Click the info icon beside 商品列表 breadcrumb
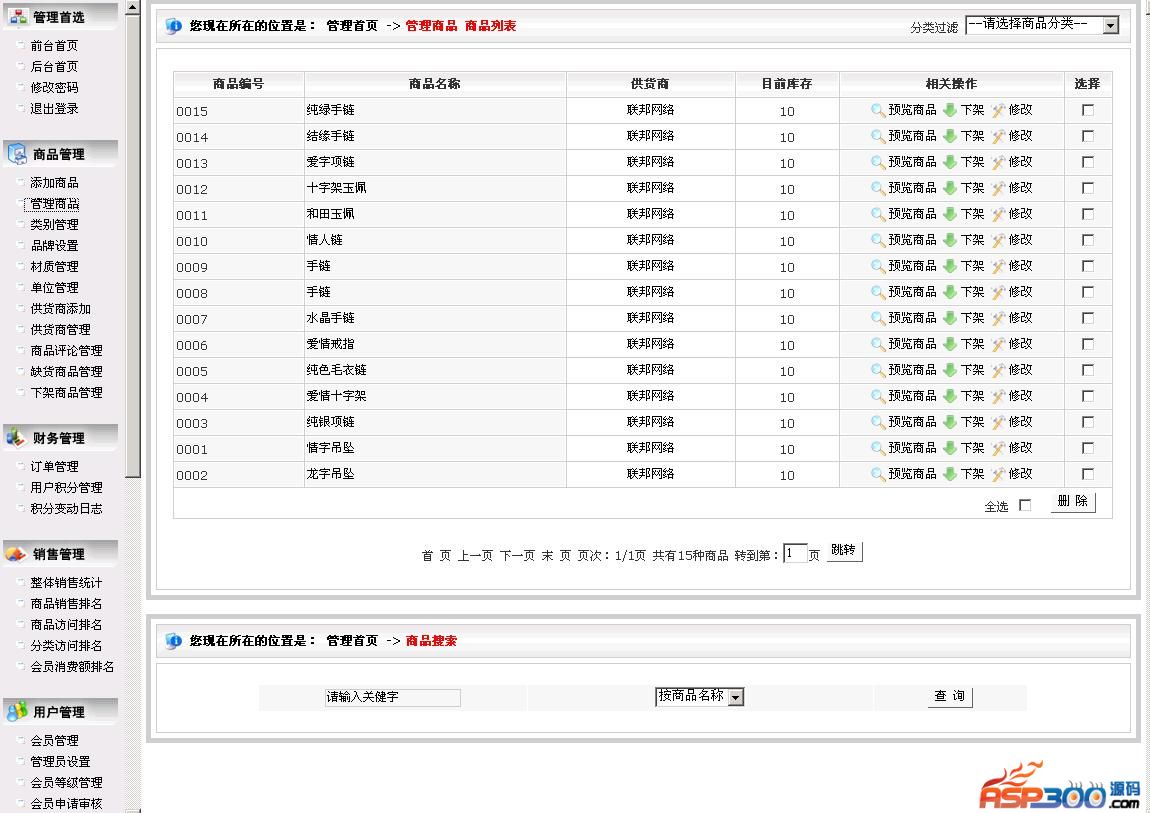 tap(173, 26)
